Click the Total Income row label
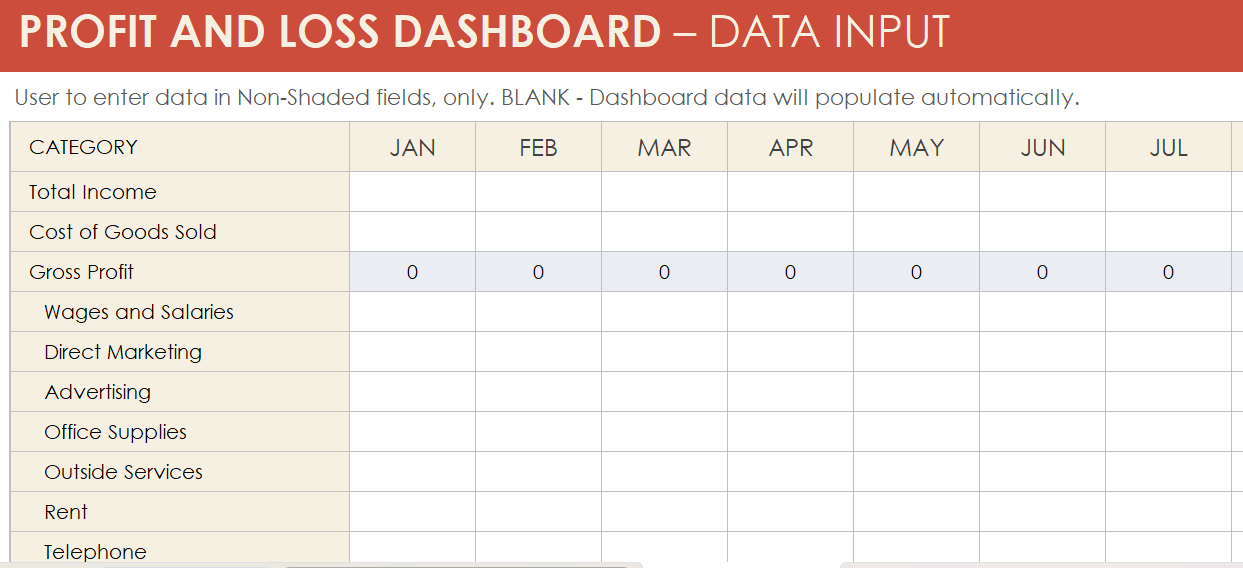 93,192
